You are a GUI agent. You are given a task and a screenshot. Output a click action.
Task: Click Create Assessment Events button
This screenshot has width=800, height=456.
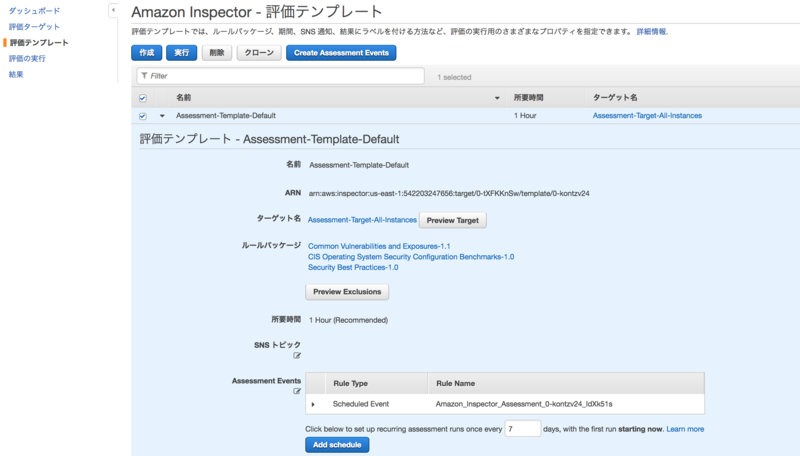pyautogui.click(x=341, y=53)
